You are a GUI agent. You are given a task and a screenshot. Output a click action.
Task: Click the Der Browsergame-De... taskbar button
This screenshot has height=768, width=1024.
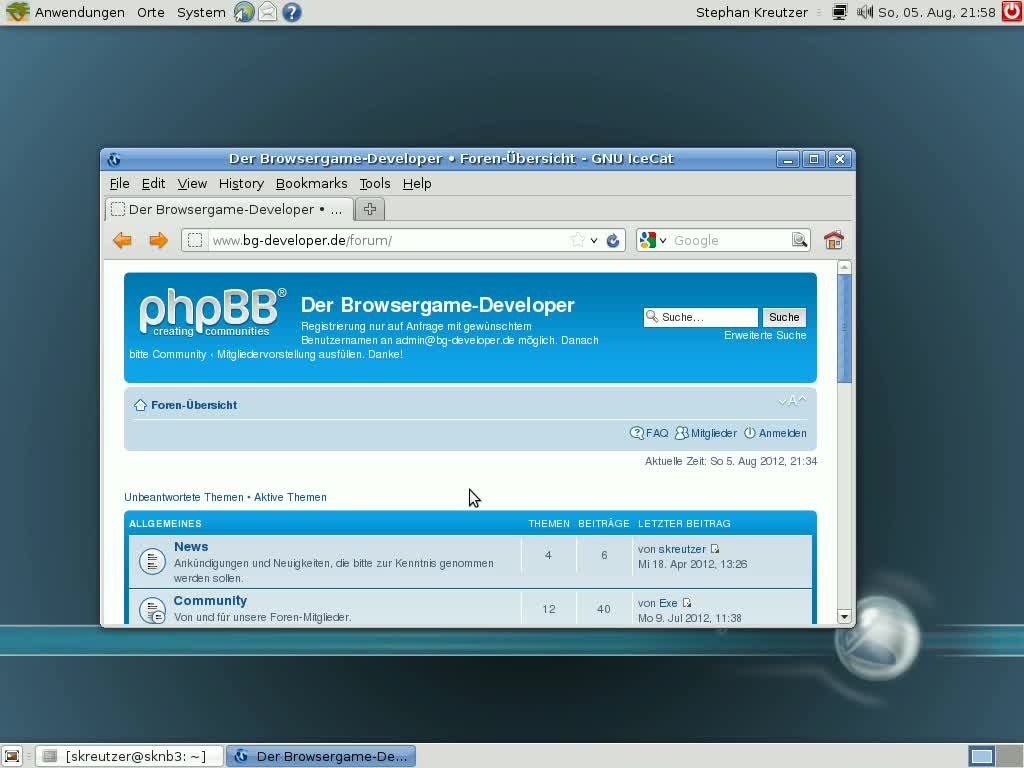(321, 756)
